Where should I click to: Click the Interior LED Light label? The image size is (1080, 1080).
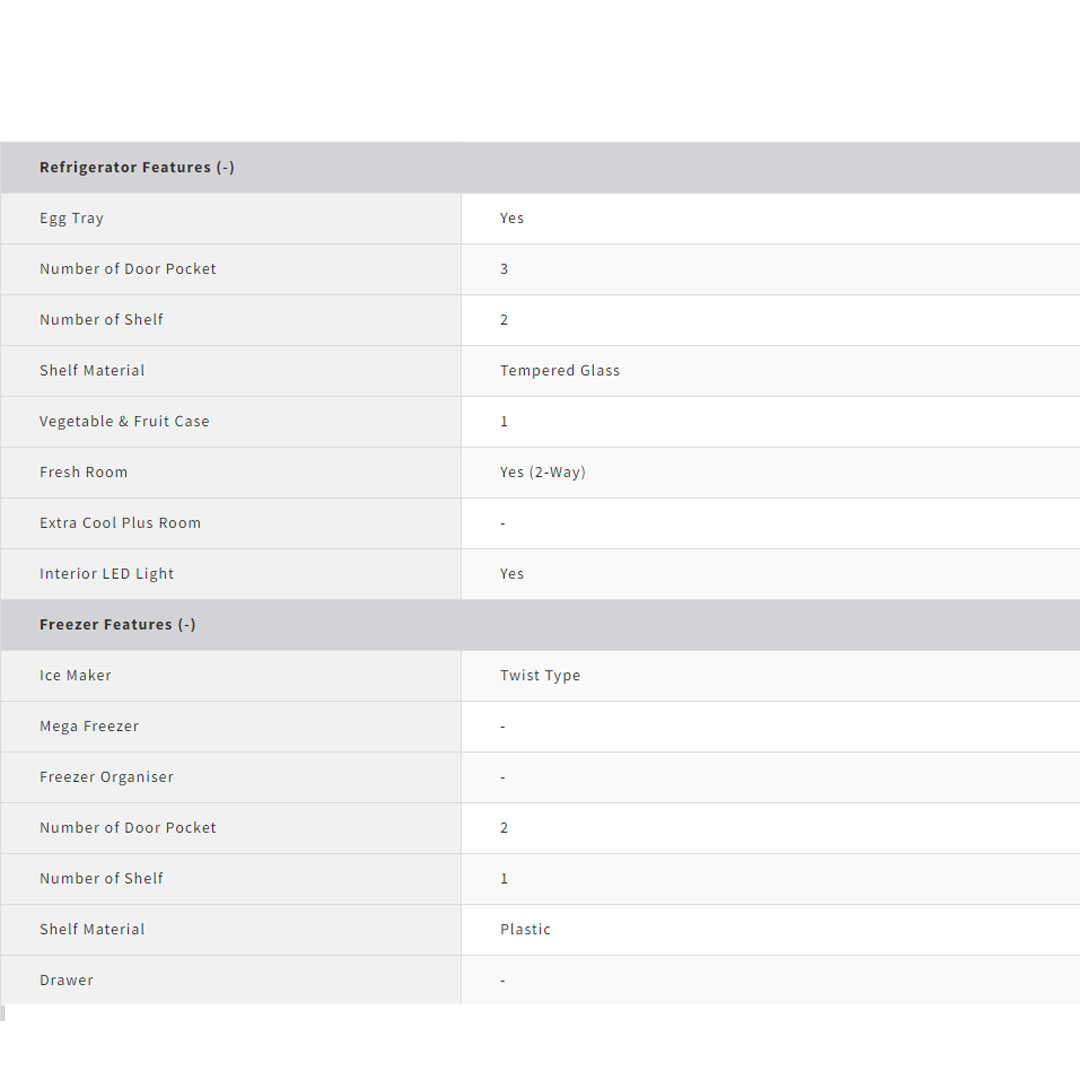tap(107, 574)
